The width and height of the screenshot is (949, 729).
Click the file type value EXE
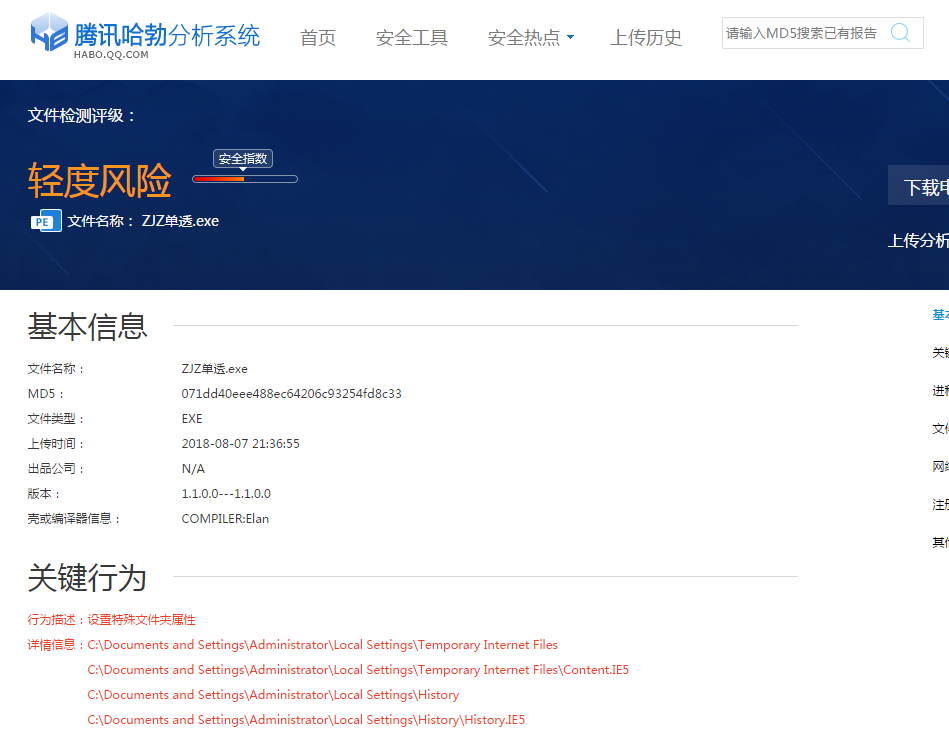tap(192, 419)
